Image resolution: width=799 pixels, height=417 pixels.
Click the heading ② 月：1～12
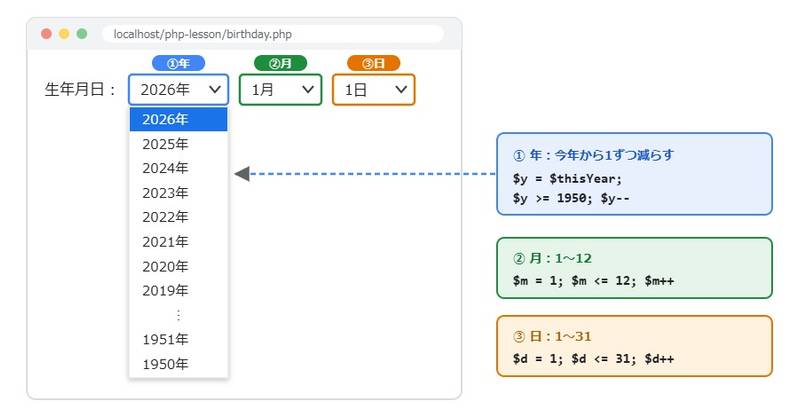click(x=552, y=258)
